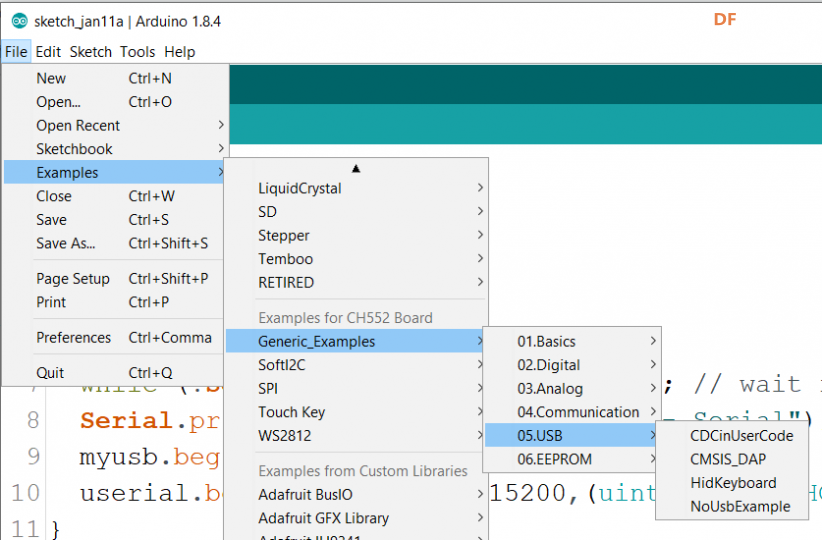Expand the Open Recent submenu
The image size is (822, 540).
(115, 126)
